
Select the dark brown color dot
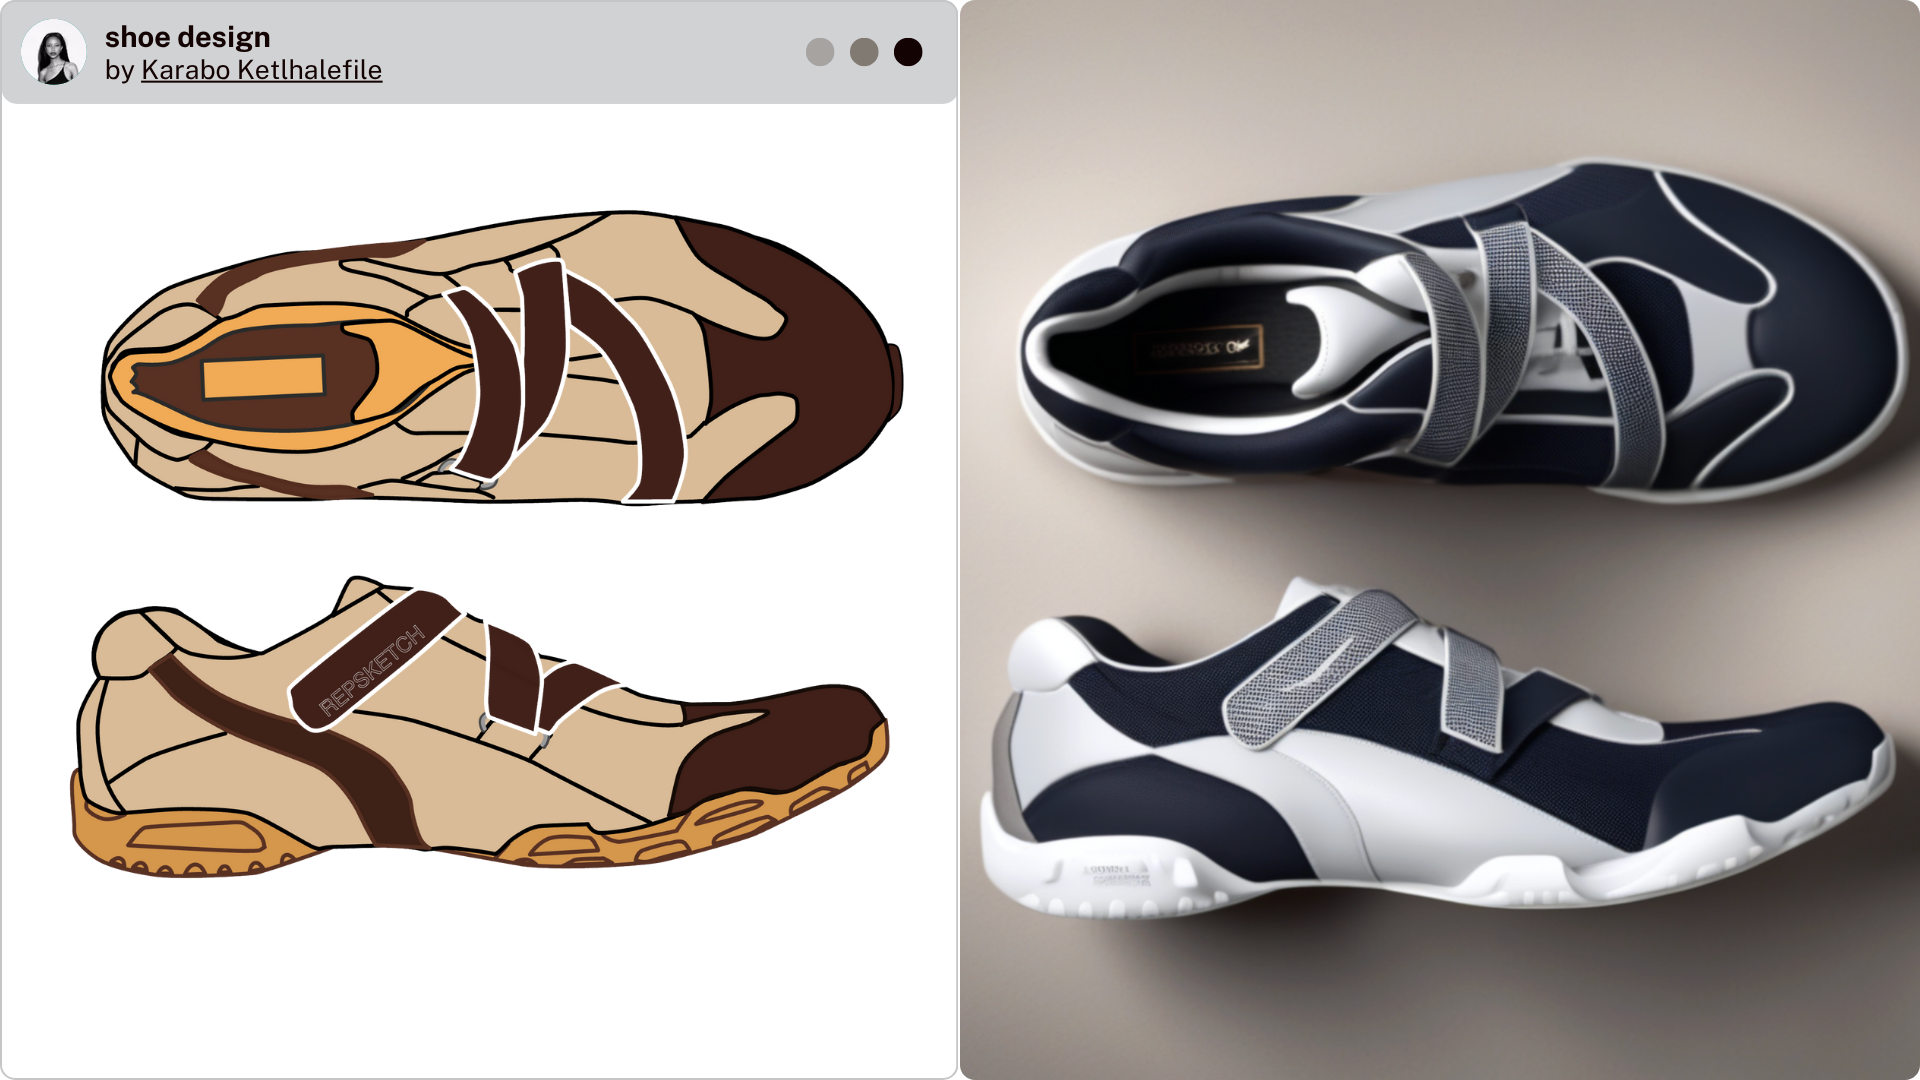908,51
